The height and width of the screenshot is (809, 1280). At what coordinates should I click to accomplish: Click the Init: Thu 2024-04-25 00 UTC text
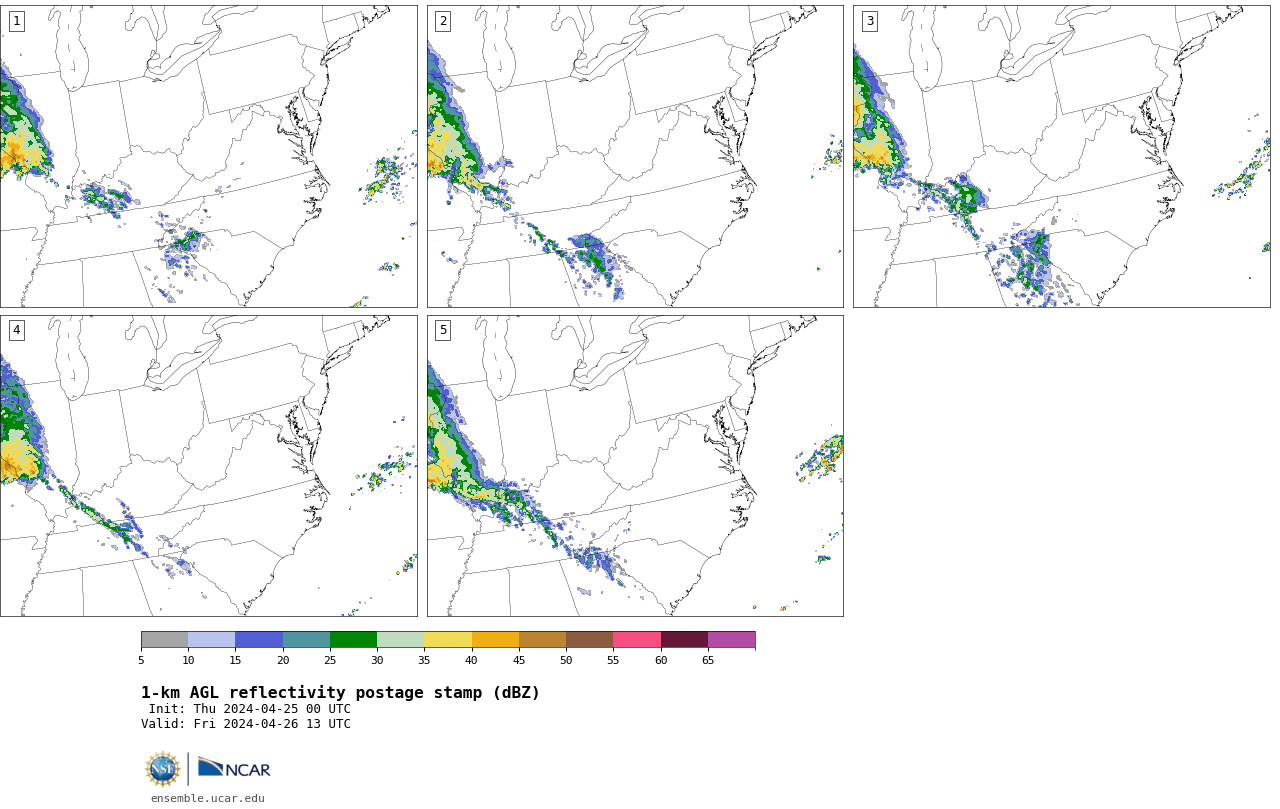250,709
